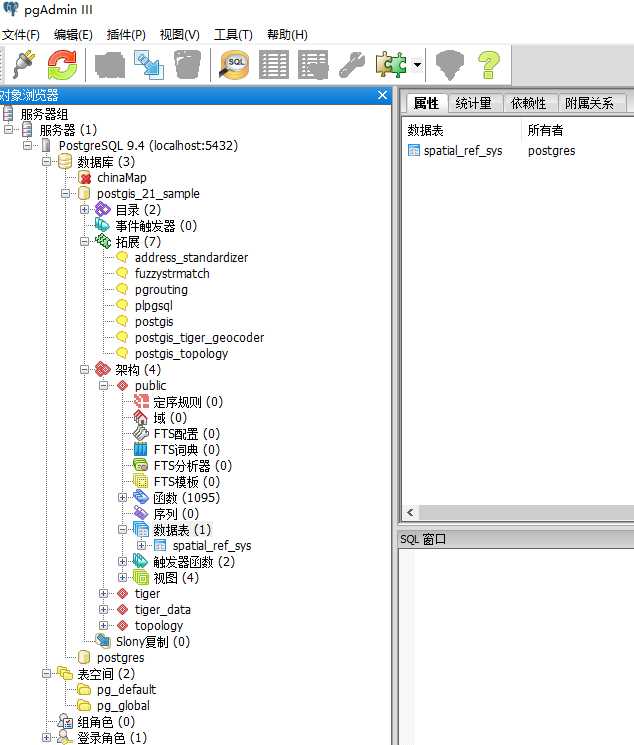This screenshot has height=745, width=634.
Task: Open the 编辑(E) menu
Action: (73, 35)
